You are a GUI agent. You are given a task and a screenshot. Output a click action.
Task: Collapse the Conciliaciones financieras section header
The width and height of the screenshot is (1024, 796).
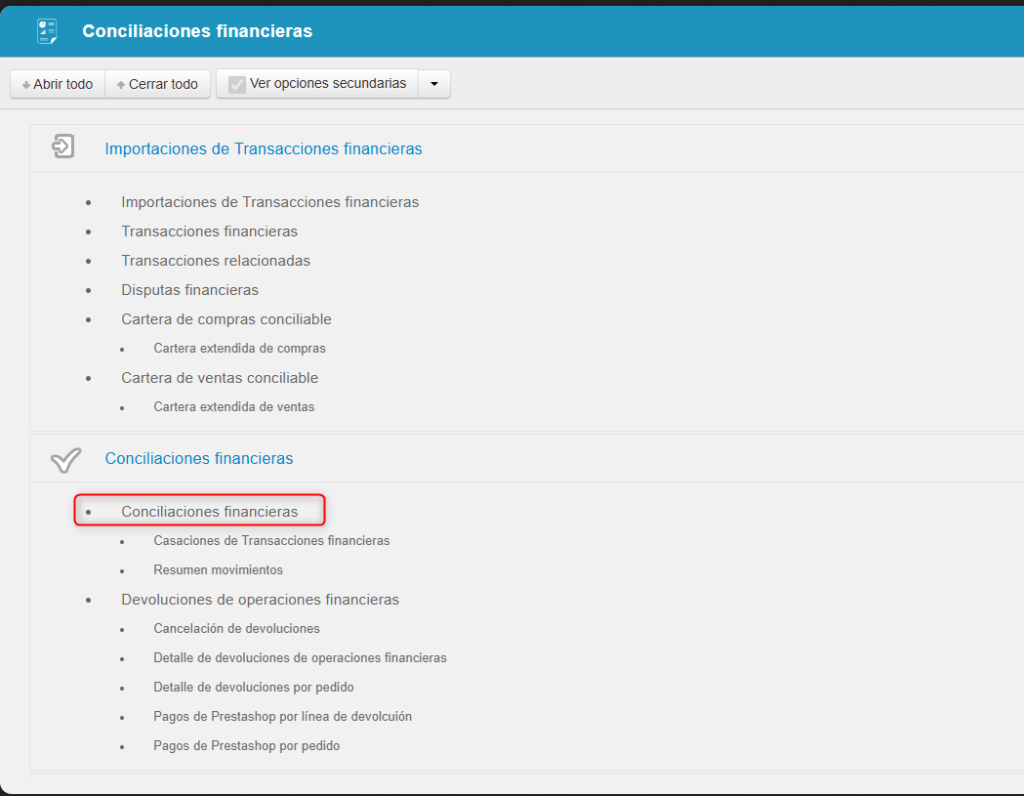coord(199,458)
